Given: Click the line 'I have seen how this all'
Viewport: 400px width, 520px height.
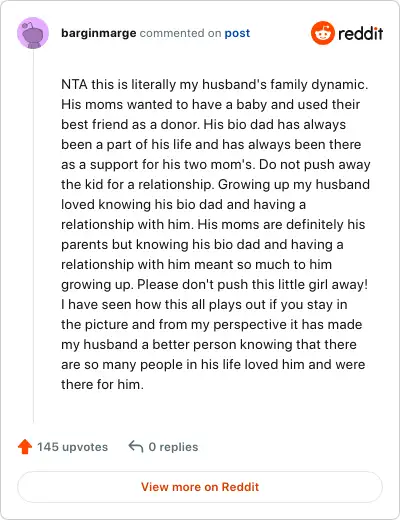Looking at the screenshot, I should pyautogui.click(x=204, y=304).
